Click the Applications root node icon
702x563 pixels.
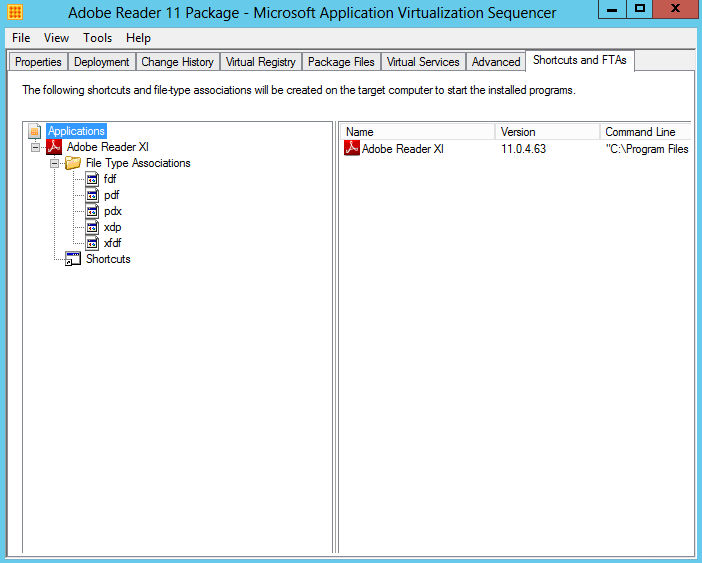[35, 131]
